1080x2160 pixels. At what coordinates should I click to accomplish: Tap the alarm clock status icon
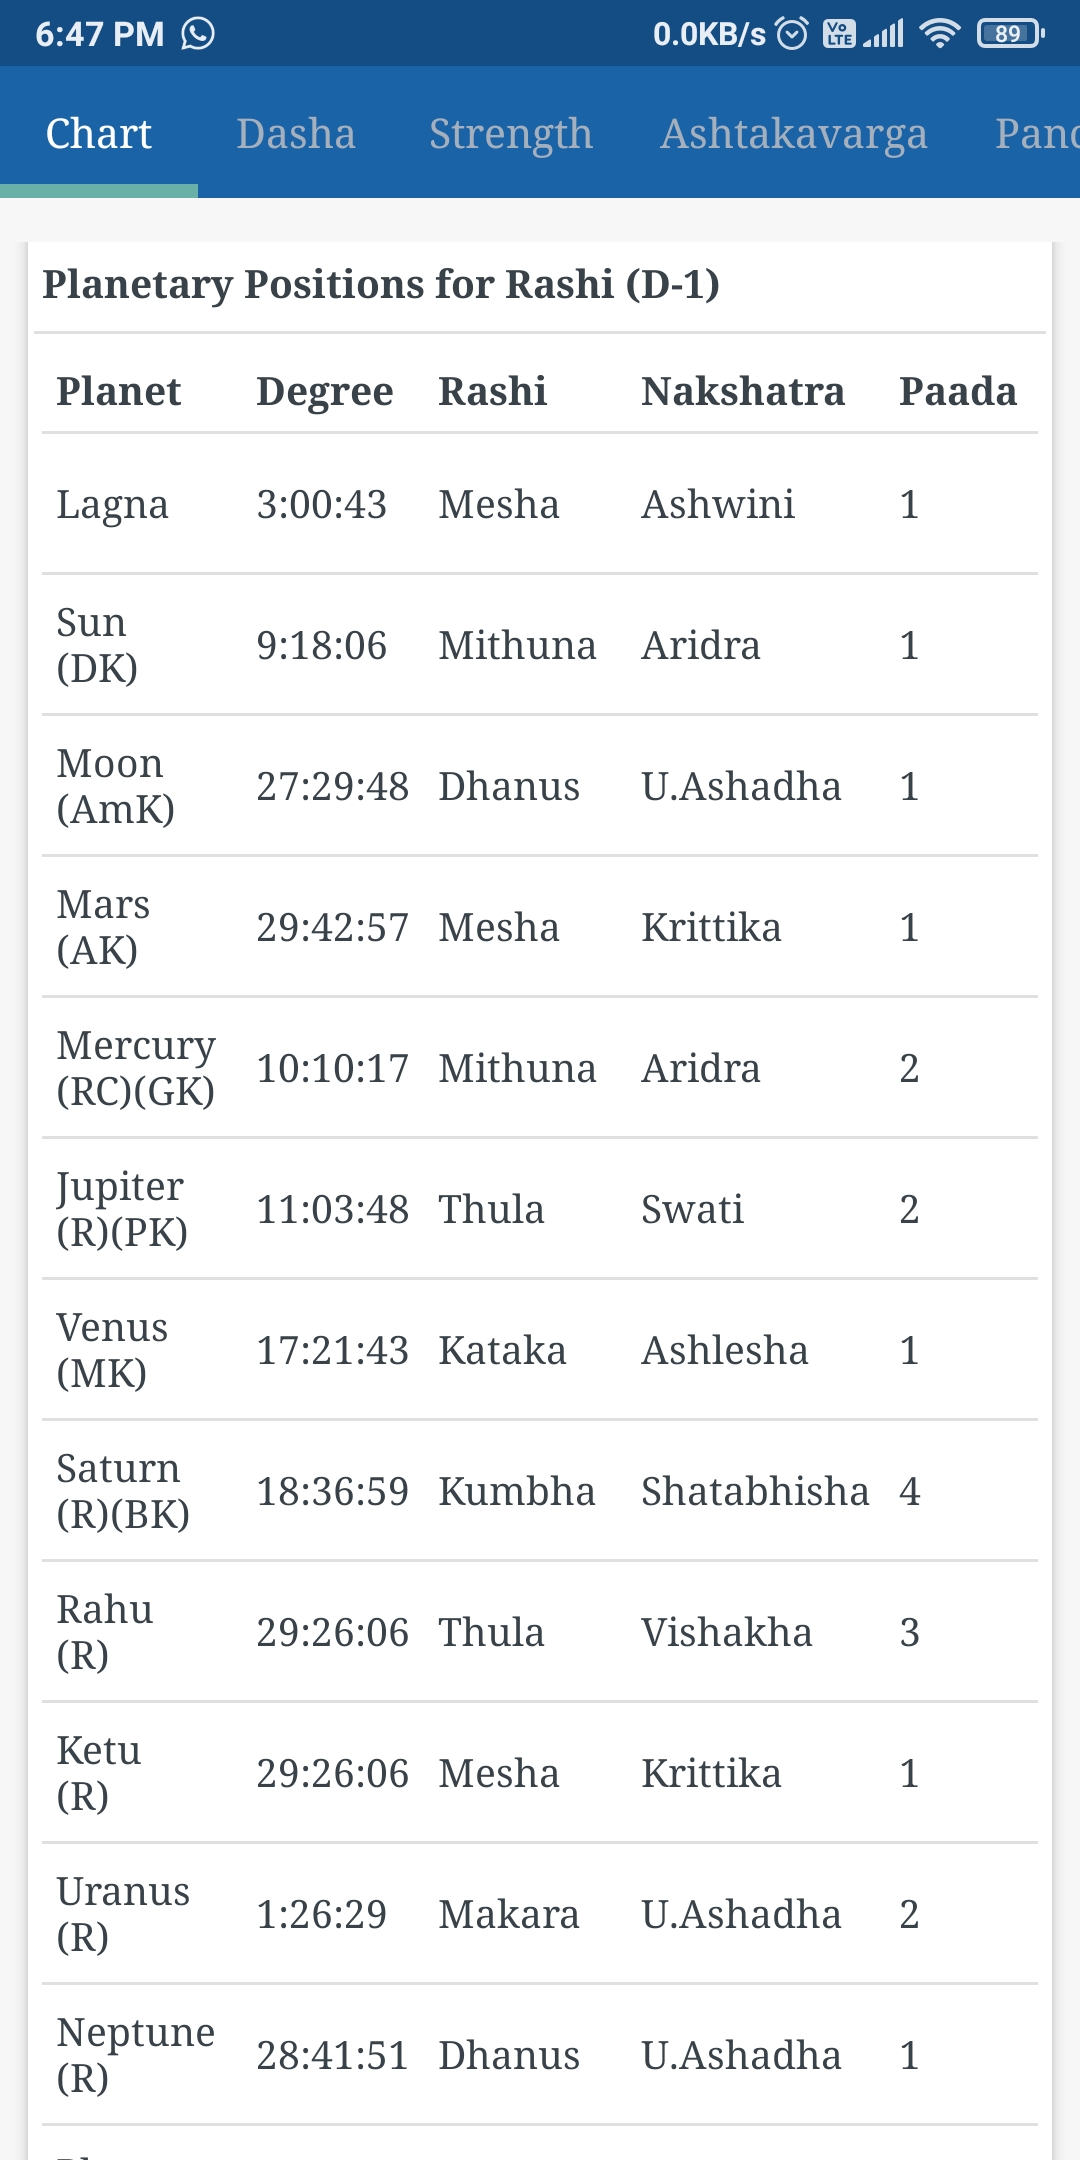792,34
